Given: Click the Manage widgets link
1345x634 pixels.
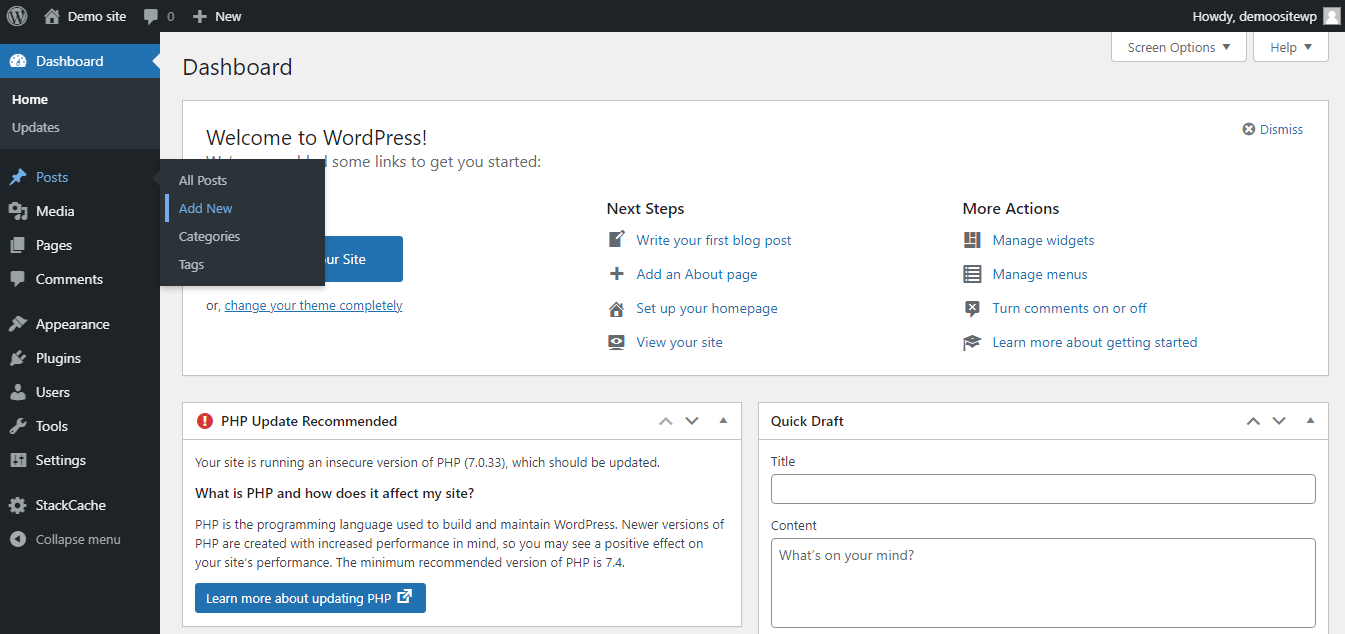Looking at the screenshot, I should [1043, 240].
